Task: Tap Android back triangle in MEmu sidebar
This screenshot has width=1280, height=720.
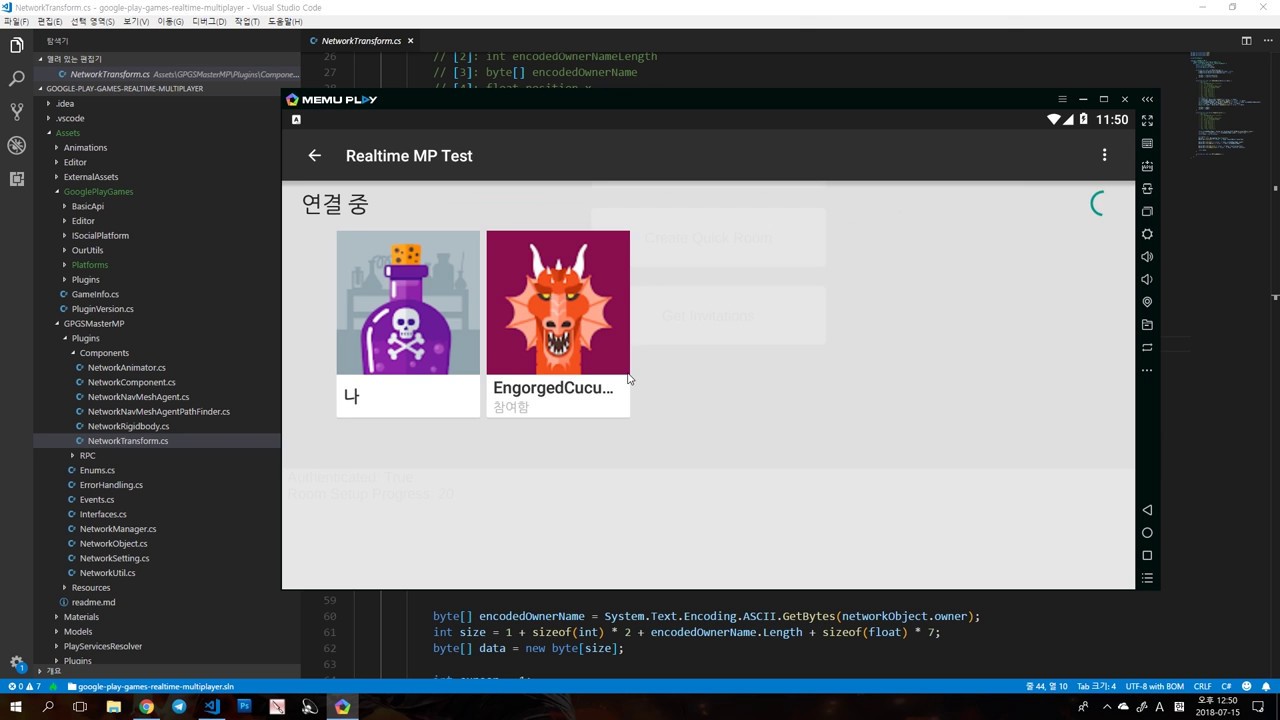Action: click(x=1147, y=510)
